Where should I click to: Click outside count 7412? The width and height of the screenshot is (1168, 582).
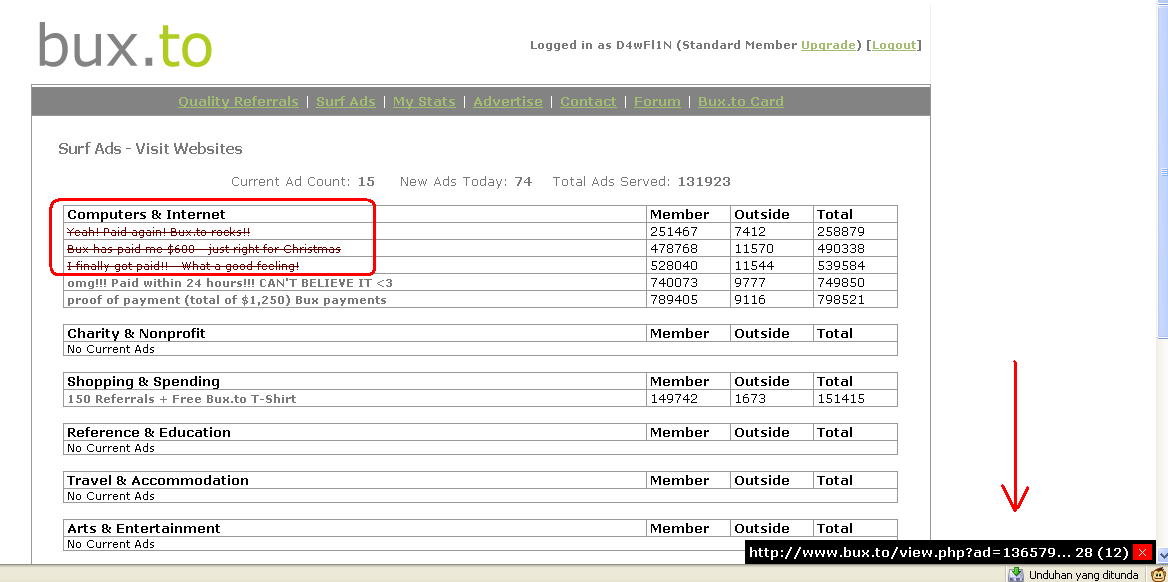[750, 232]
